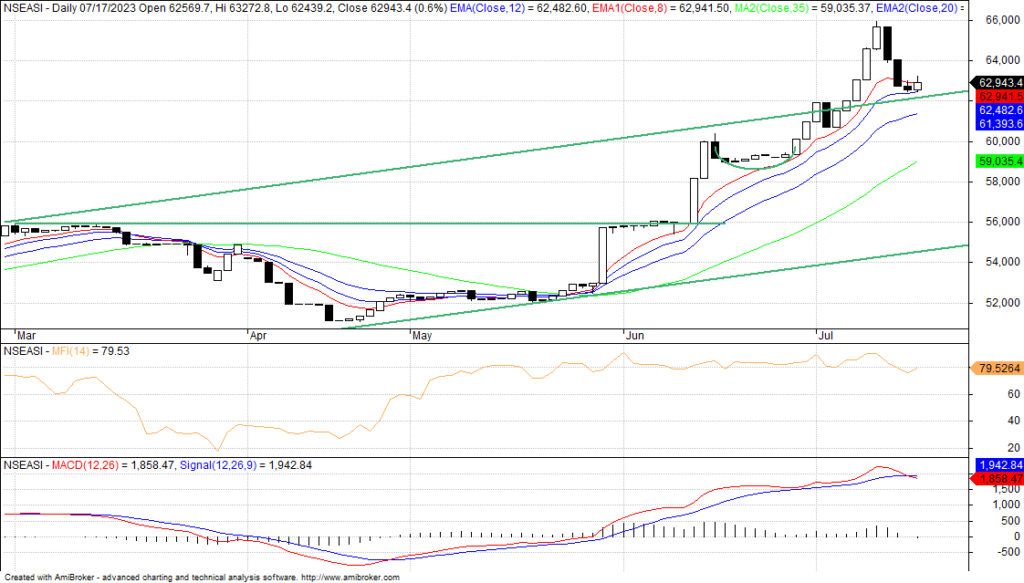This screenshot has height=583, width=1024.
Task: Click the 66,000 price axis label
Action: coord(995,20)
